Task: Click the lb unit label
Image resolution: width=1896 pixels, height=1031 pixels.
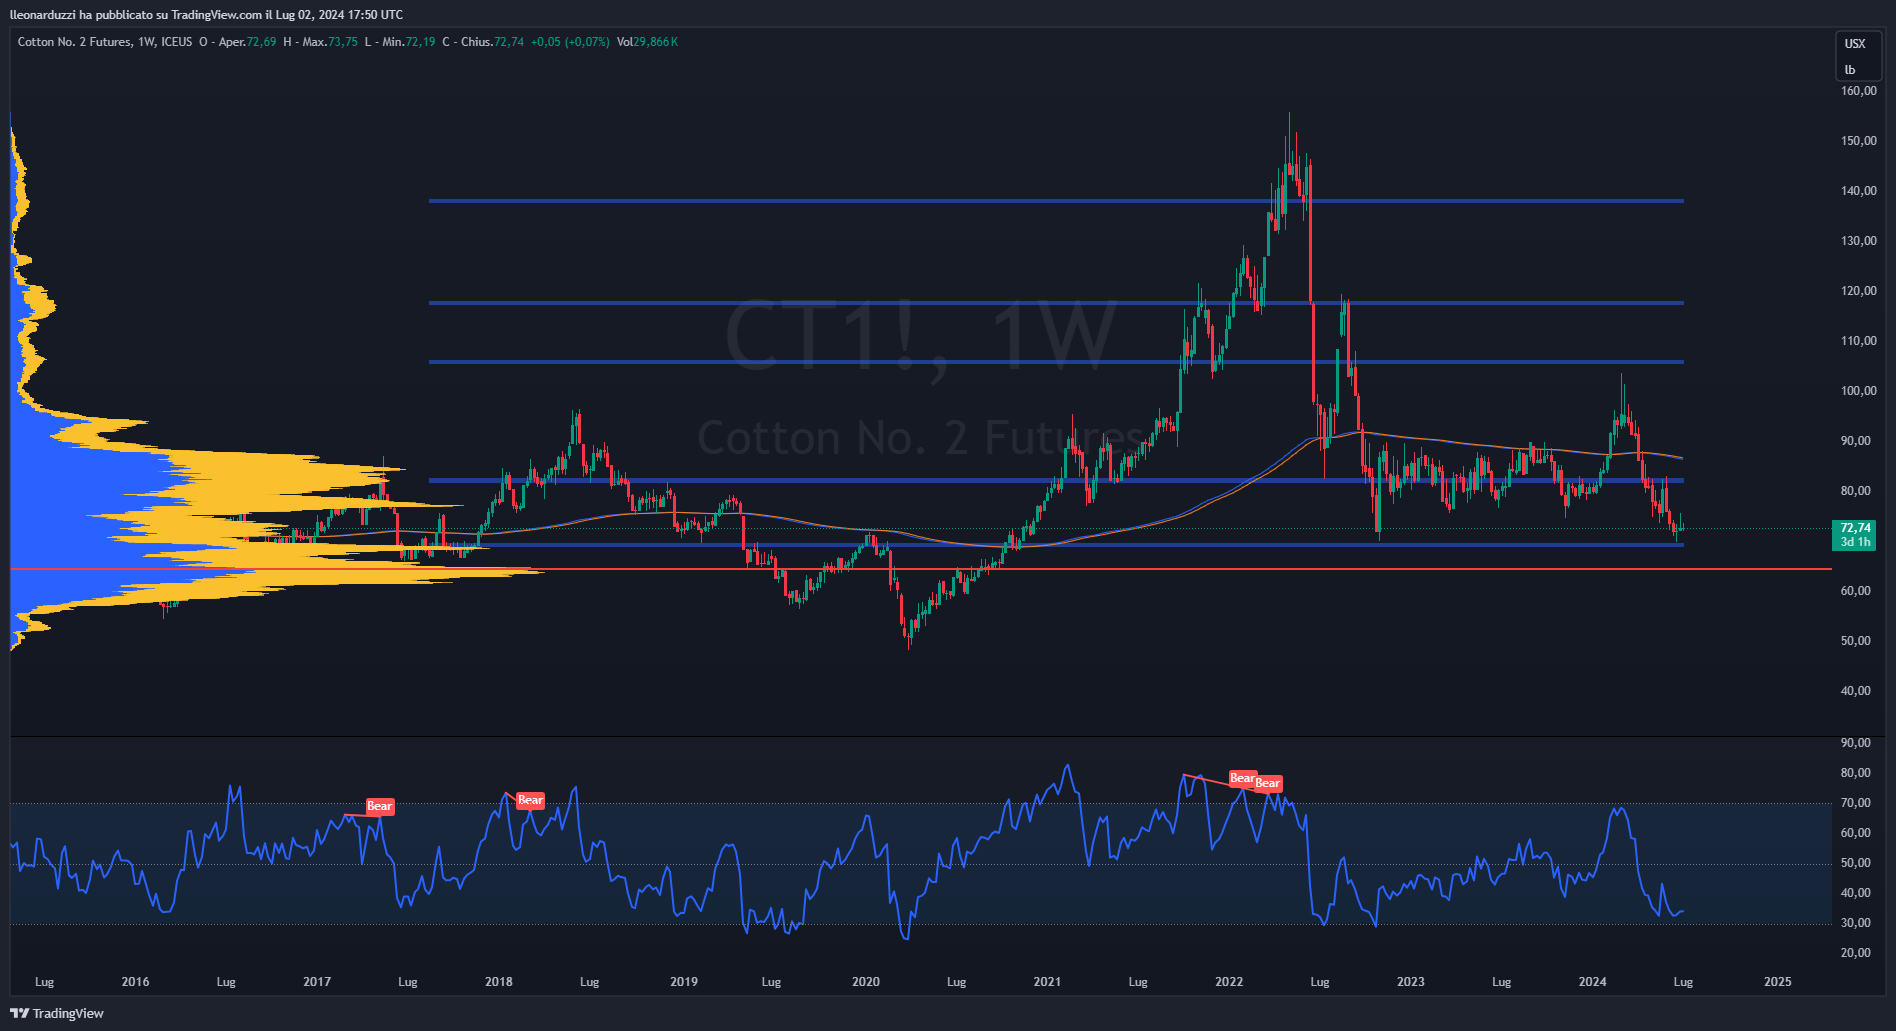Action: pos(1850,70)
